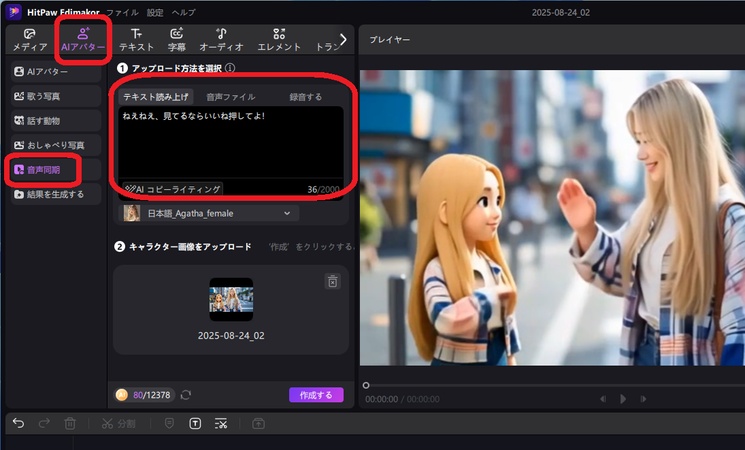
Task: Select 話す動物 sidebar item
Action: (56, 121)
